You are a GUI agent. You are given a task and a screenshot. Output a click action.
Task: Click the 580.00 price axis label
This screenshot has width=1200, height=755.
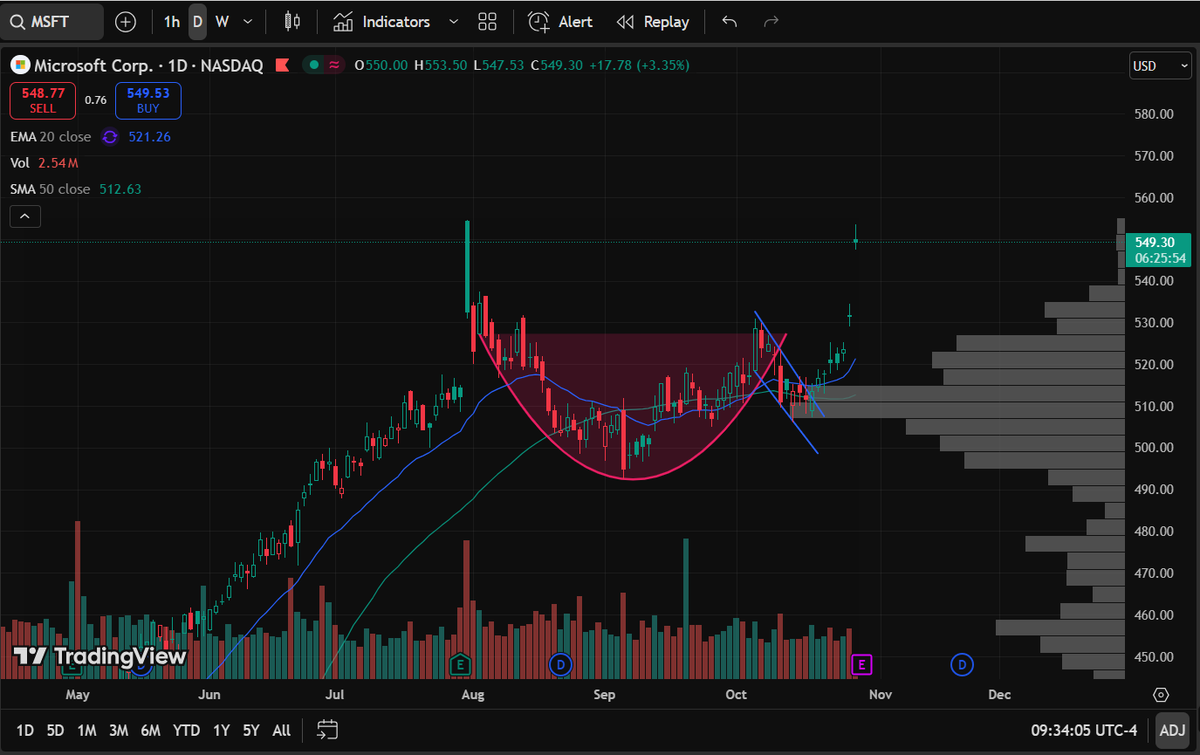1153,114
